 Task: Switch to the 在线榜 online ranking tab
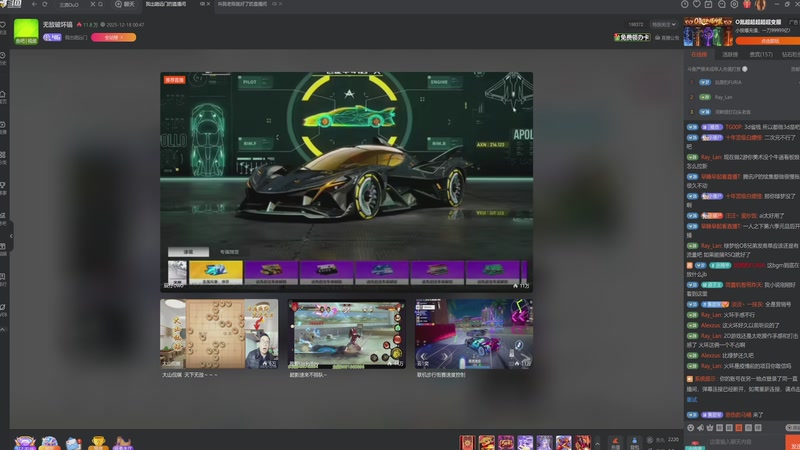click(x=699, y=54)
